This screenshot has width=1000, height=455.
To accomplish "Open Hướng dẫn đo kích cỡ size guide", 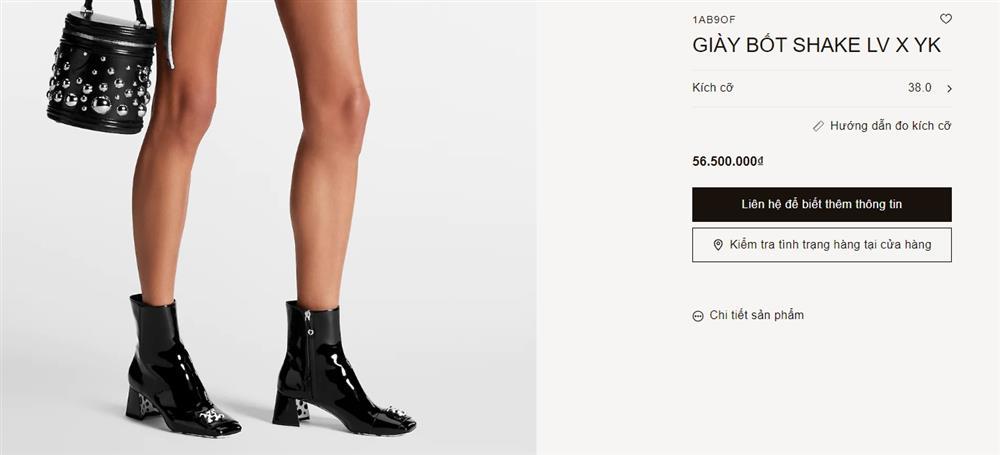I will (890, 126).
